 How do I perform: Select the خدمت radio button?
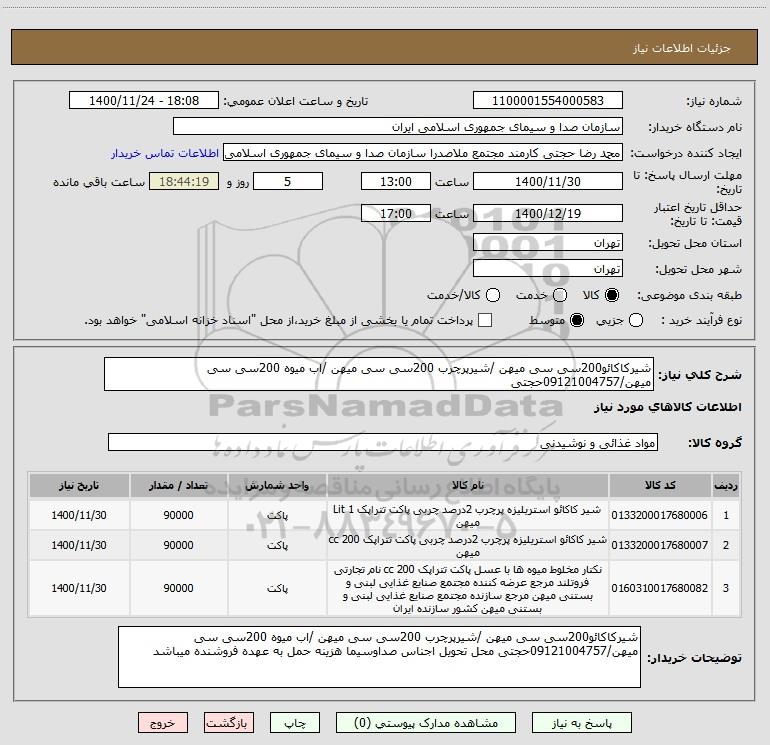(560, 295)
